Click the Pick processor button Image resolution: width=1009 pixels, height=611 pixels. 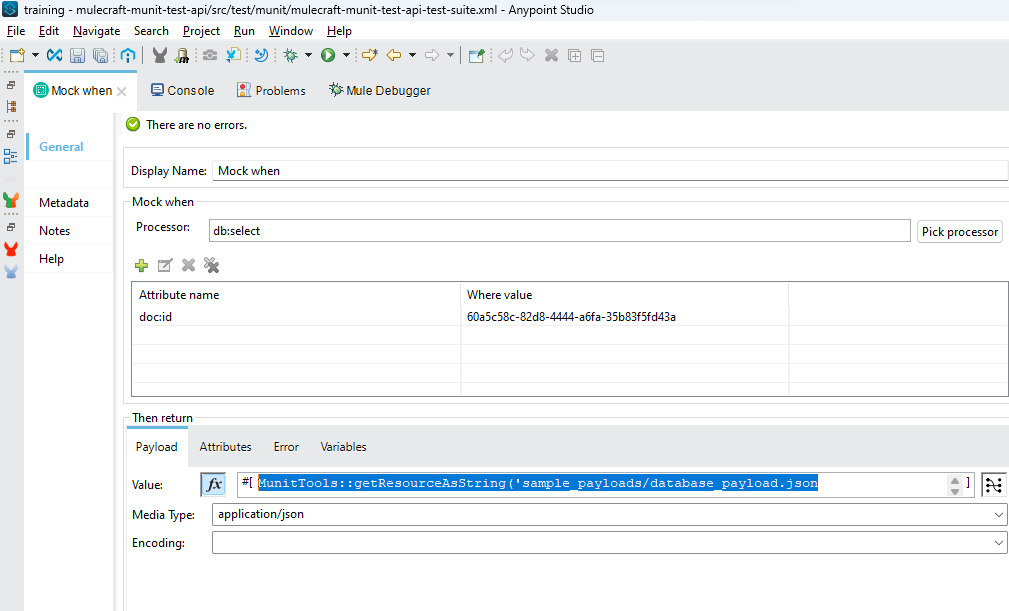coord(959,232)
